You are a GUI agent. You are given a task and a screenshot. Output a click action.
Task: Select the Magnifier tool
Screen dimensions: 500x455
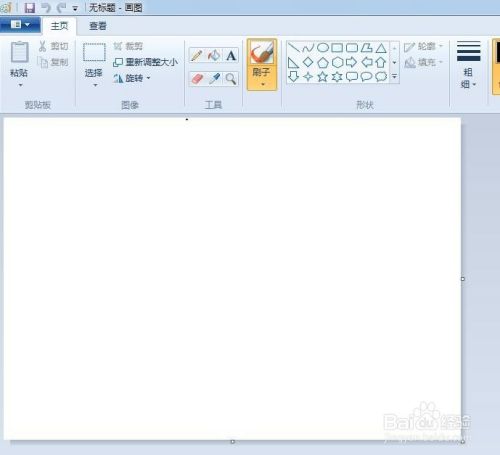pyautogui.click(x=231, y=79)
